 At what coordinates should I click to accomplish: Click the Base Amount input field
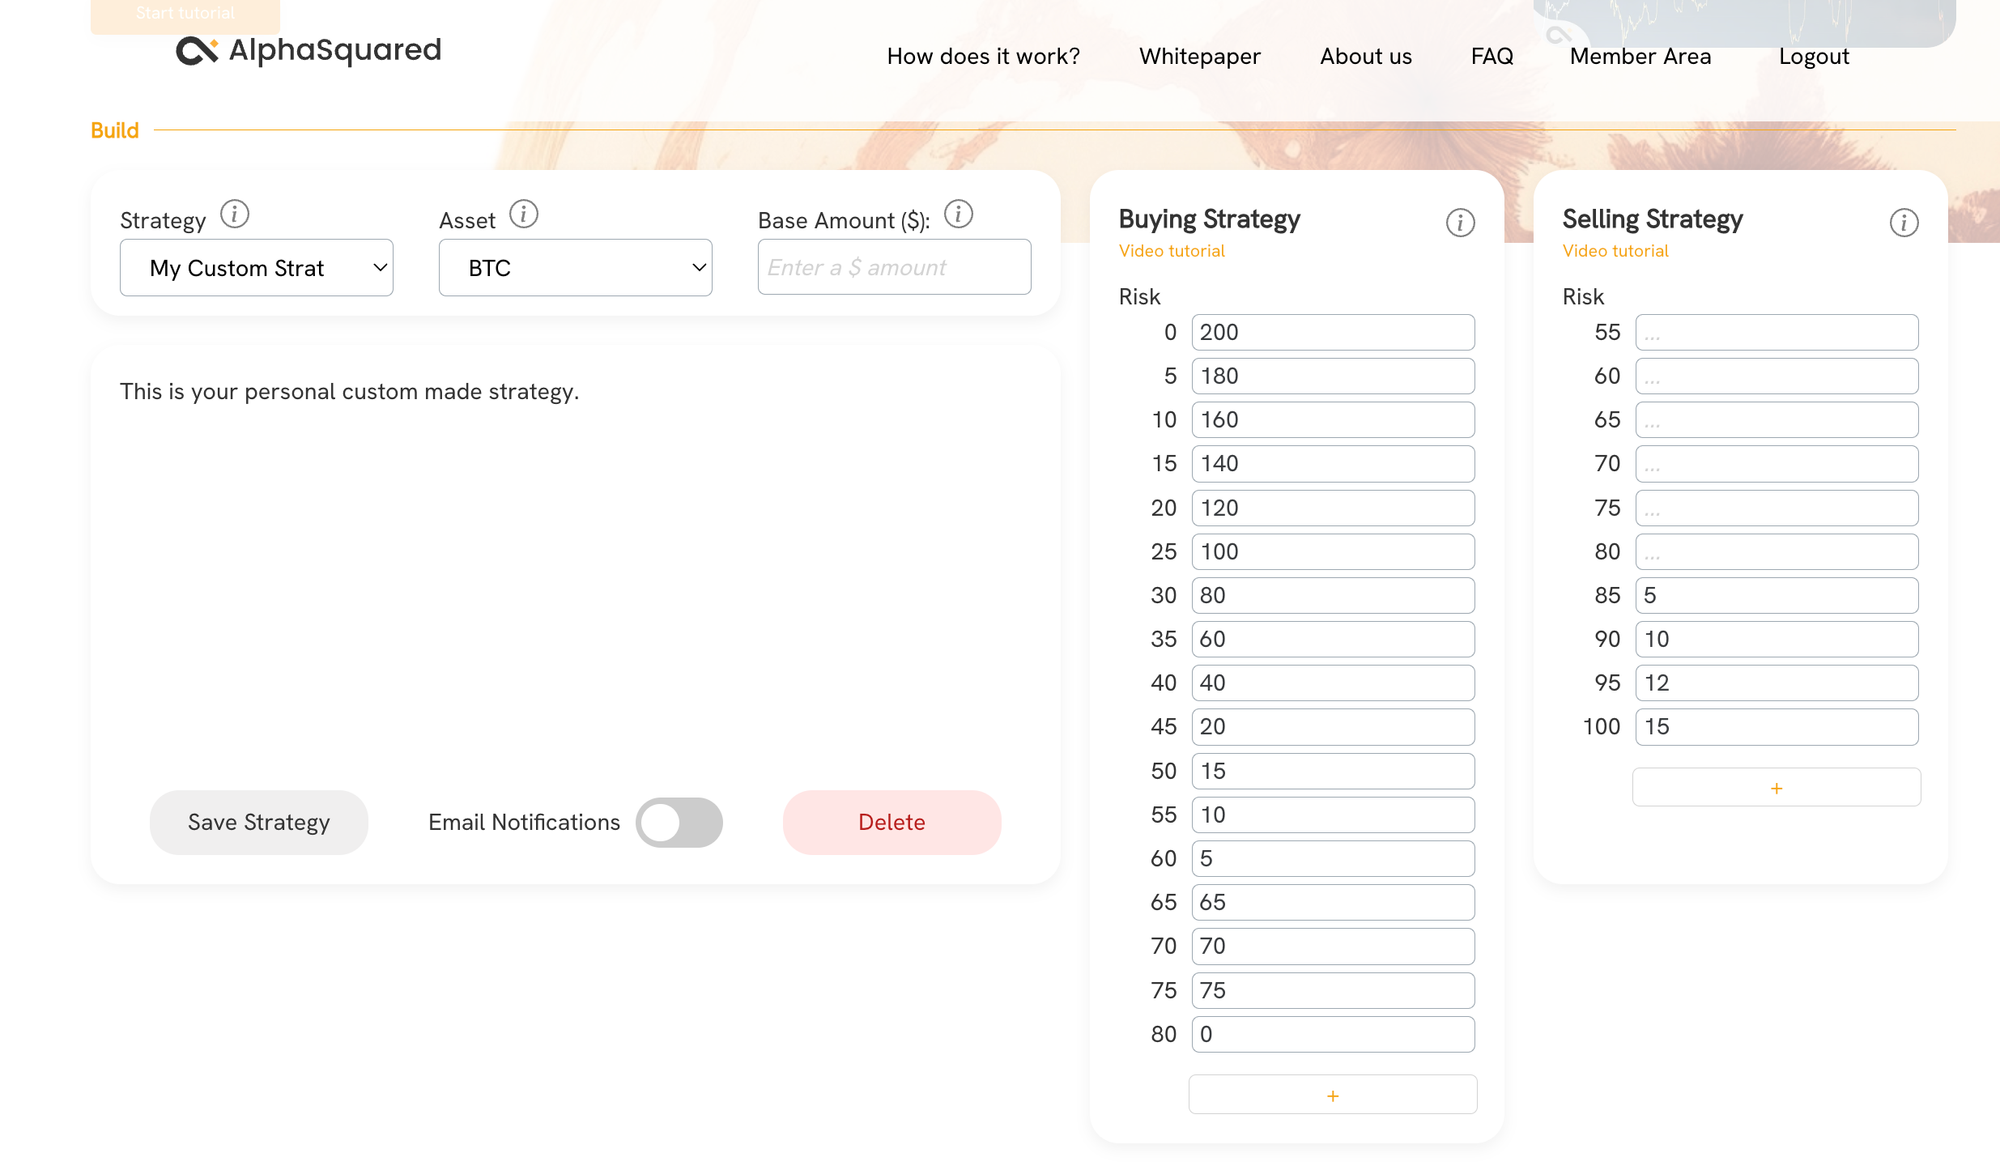(x=894, y=268)
